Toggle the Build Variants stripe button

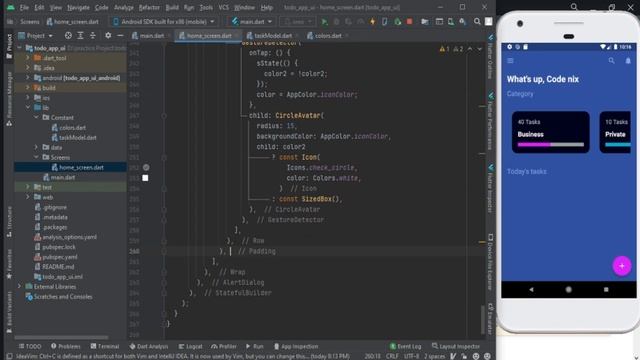tap(9, 313)
